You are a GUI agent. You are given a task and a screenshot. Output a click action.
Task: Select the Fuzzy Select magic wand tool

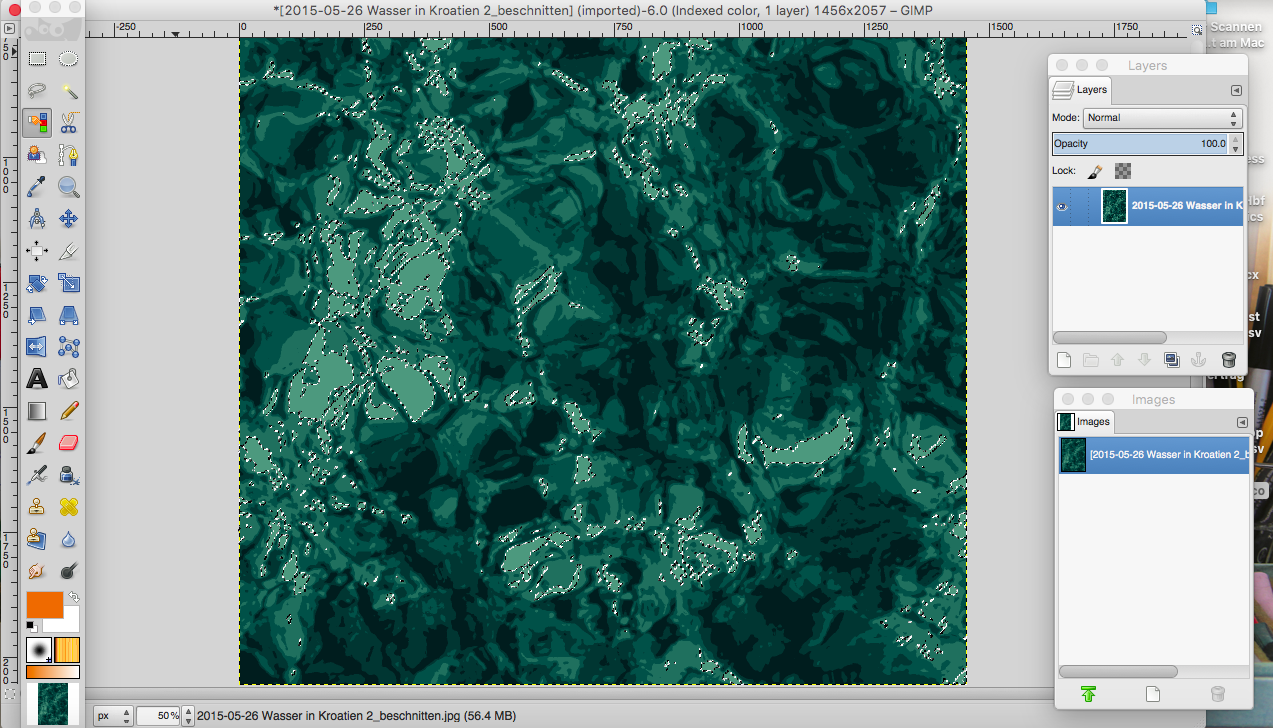coord(69,91)
